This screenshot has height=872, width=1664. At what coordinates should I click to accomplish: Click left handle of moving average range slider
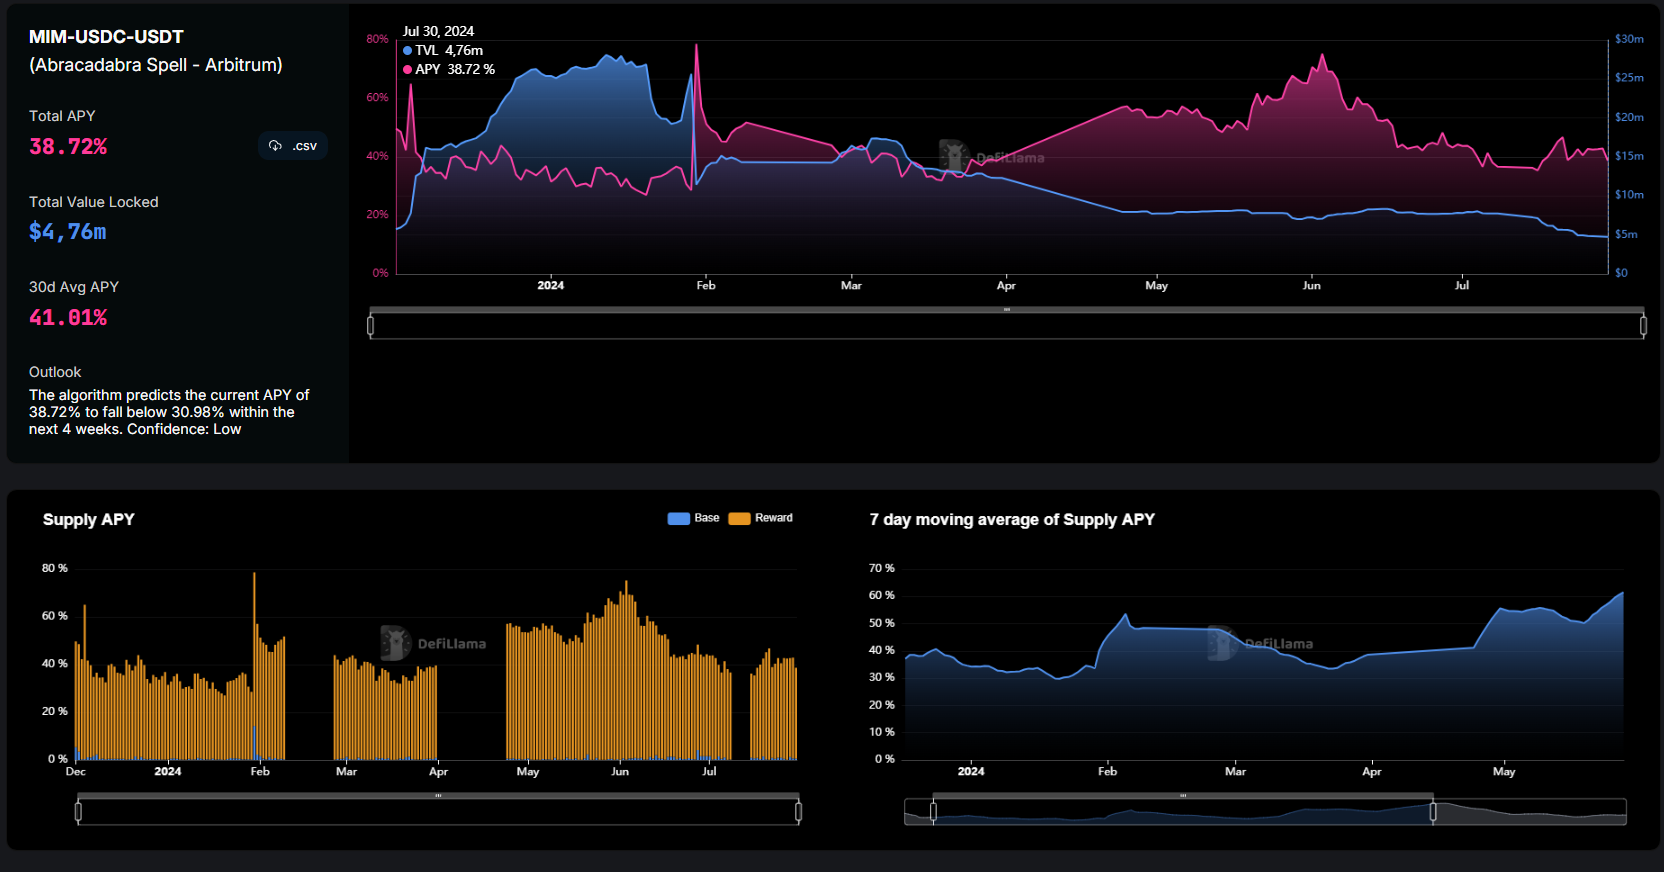[x=934, y=811]
